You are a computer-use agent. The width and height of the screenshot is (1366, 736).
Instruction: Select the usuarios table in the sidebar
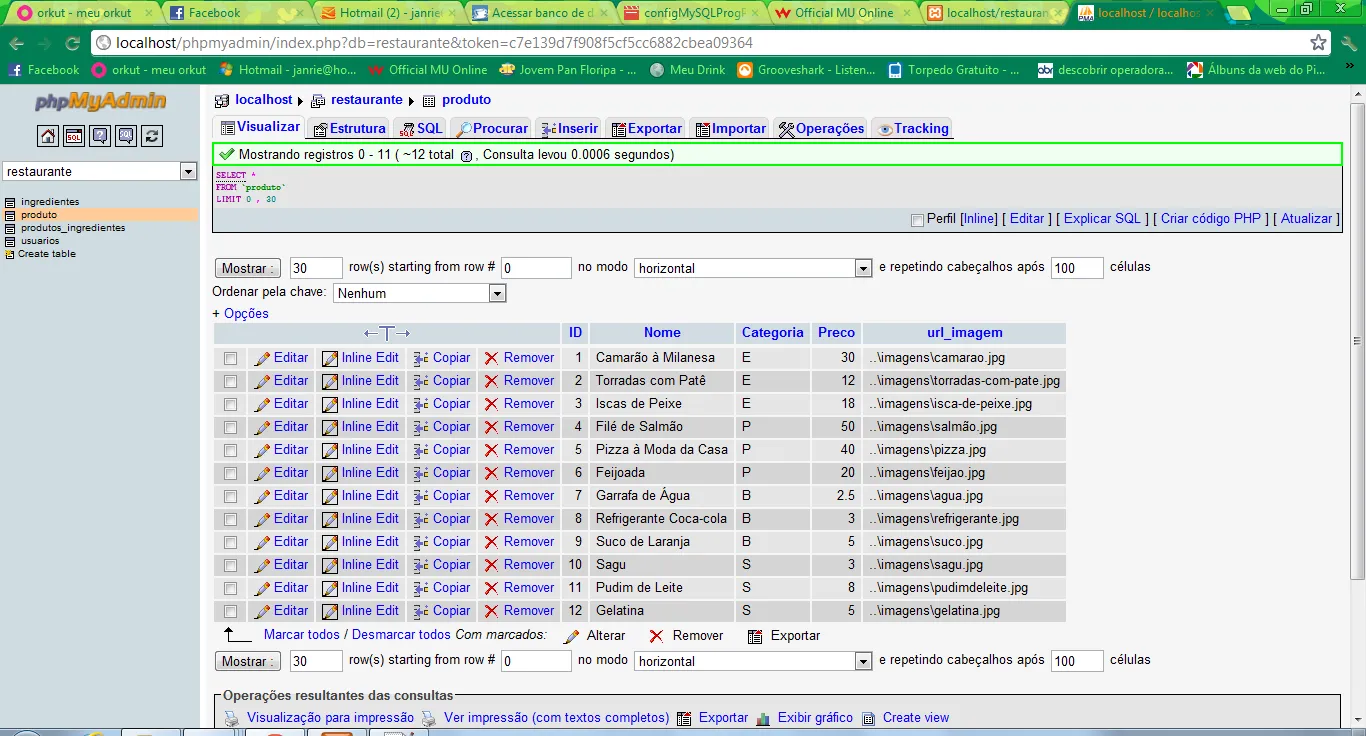coord(39,241)
